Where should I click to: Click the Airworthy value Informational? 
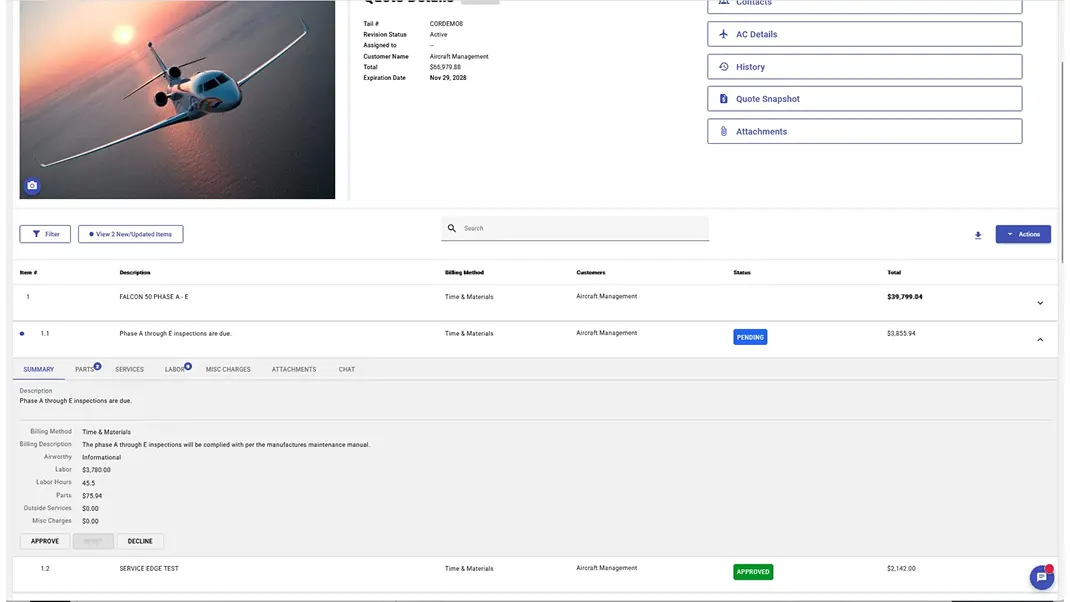[x=101, y=457]
